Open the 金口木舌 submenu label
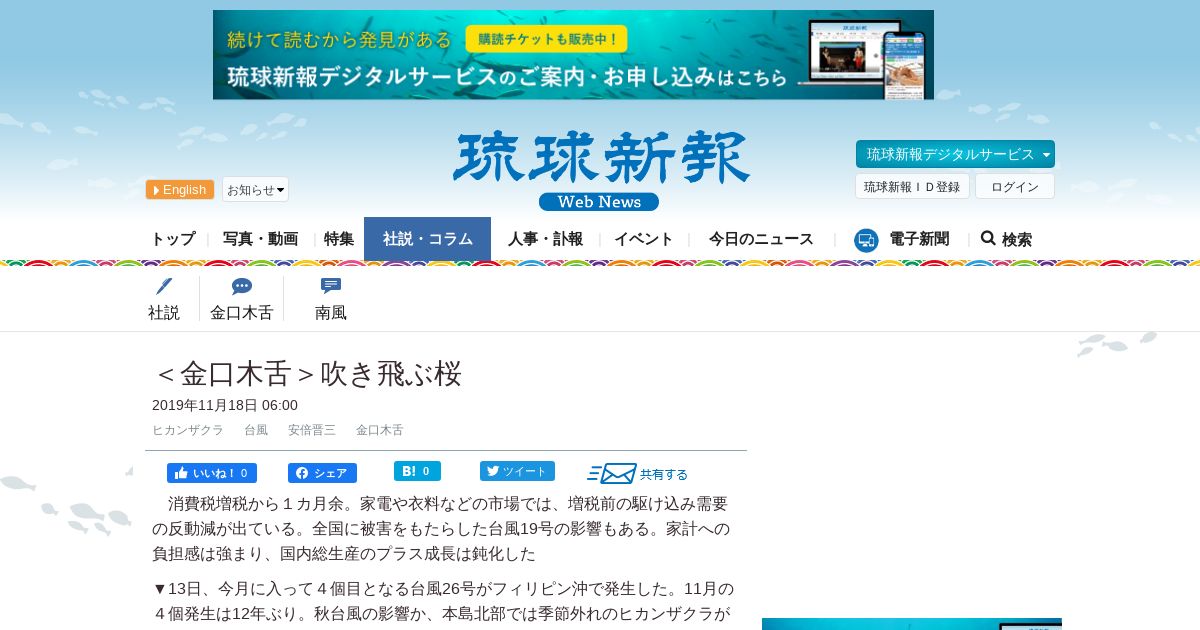This screenshot has width=1200, height=630. click(242, 312)
